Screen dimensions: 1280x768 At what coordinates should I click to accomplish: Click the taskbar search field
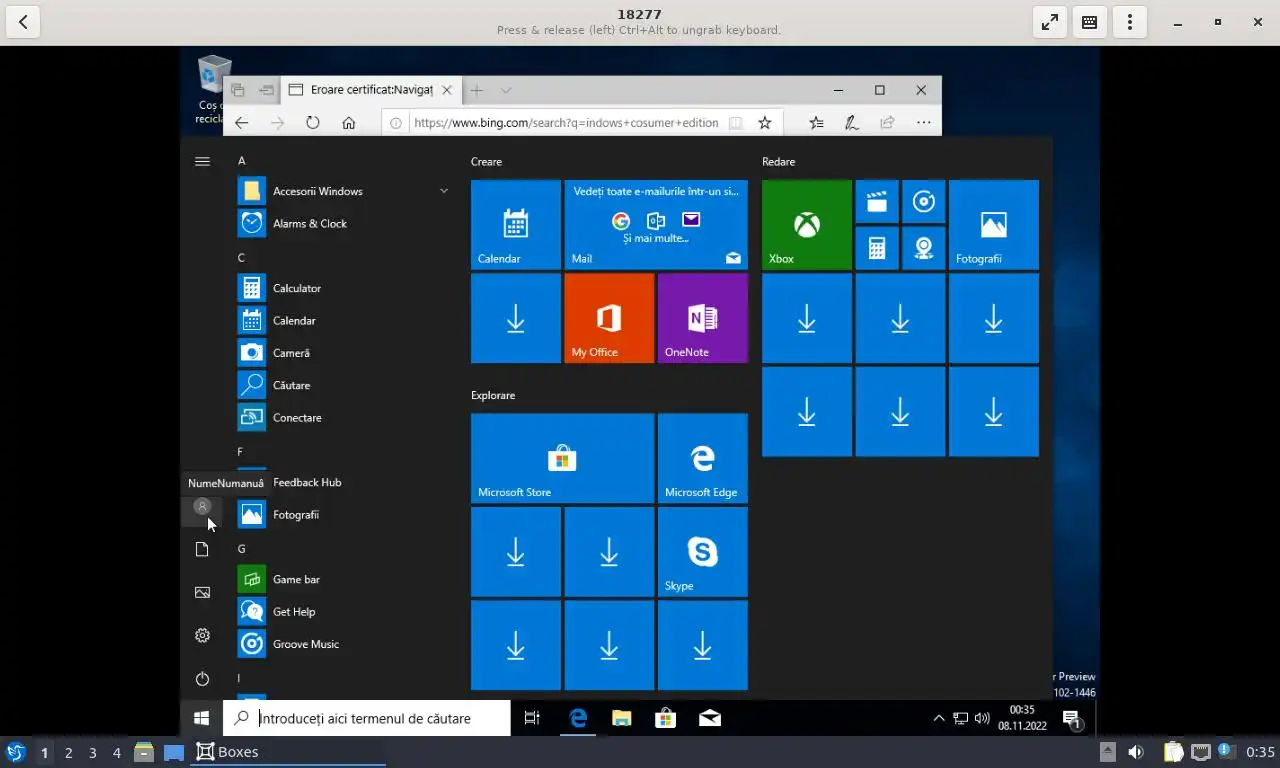pyautogui.click(x=366, y=718)
